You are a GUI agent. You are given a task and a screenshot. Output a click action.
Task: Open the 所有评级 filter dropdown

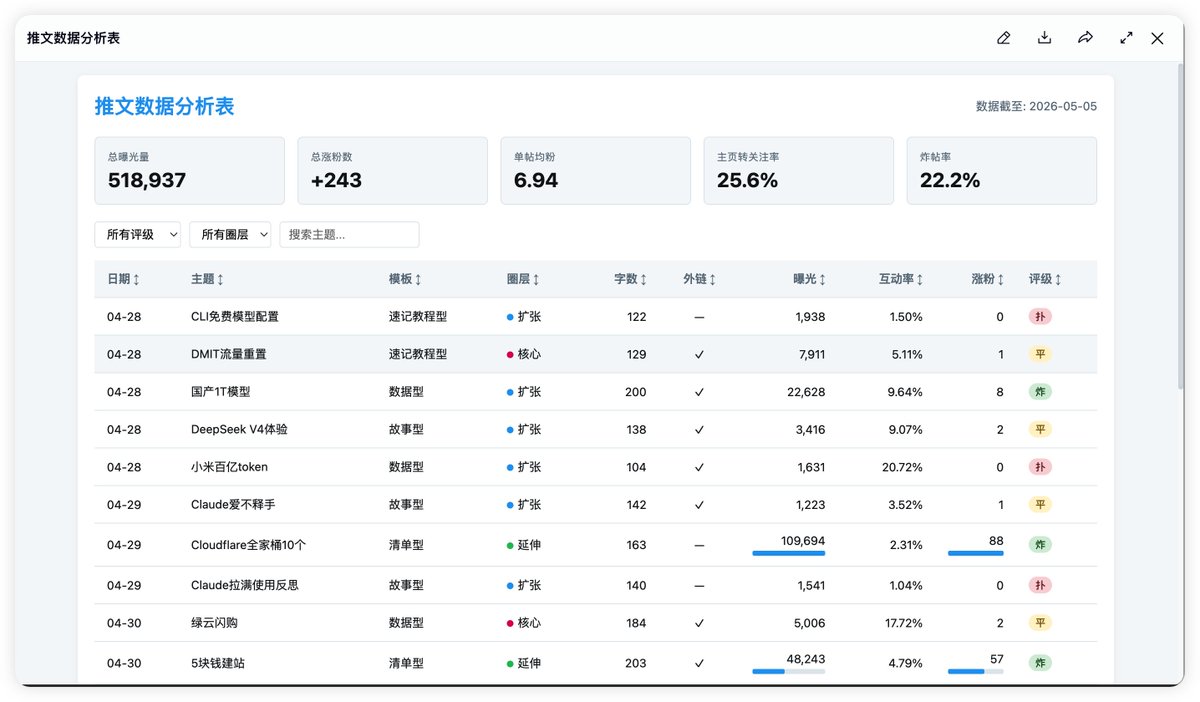[138, 234]
